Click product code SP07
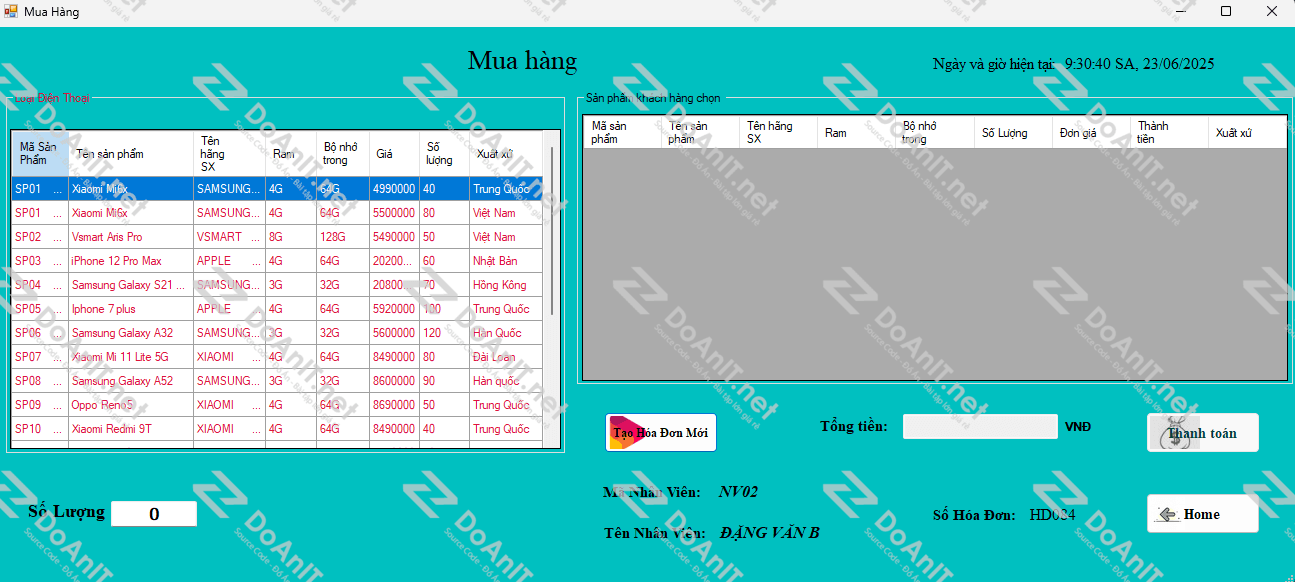1295x582 pixels. click(40, 357)
